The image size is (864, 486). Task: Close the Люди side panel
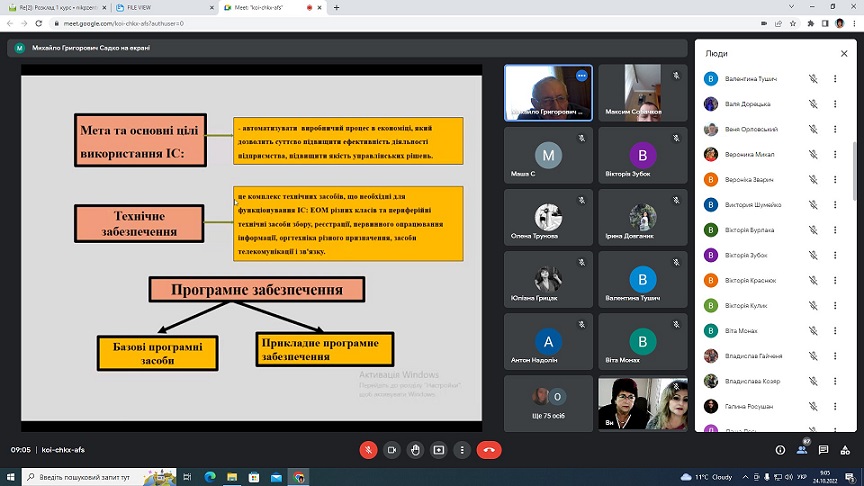[844, 53]
